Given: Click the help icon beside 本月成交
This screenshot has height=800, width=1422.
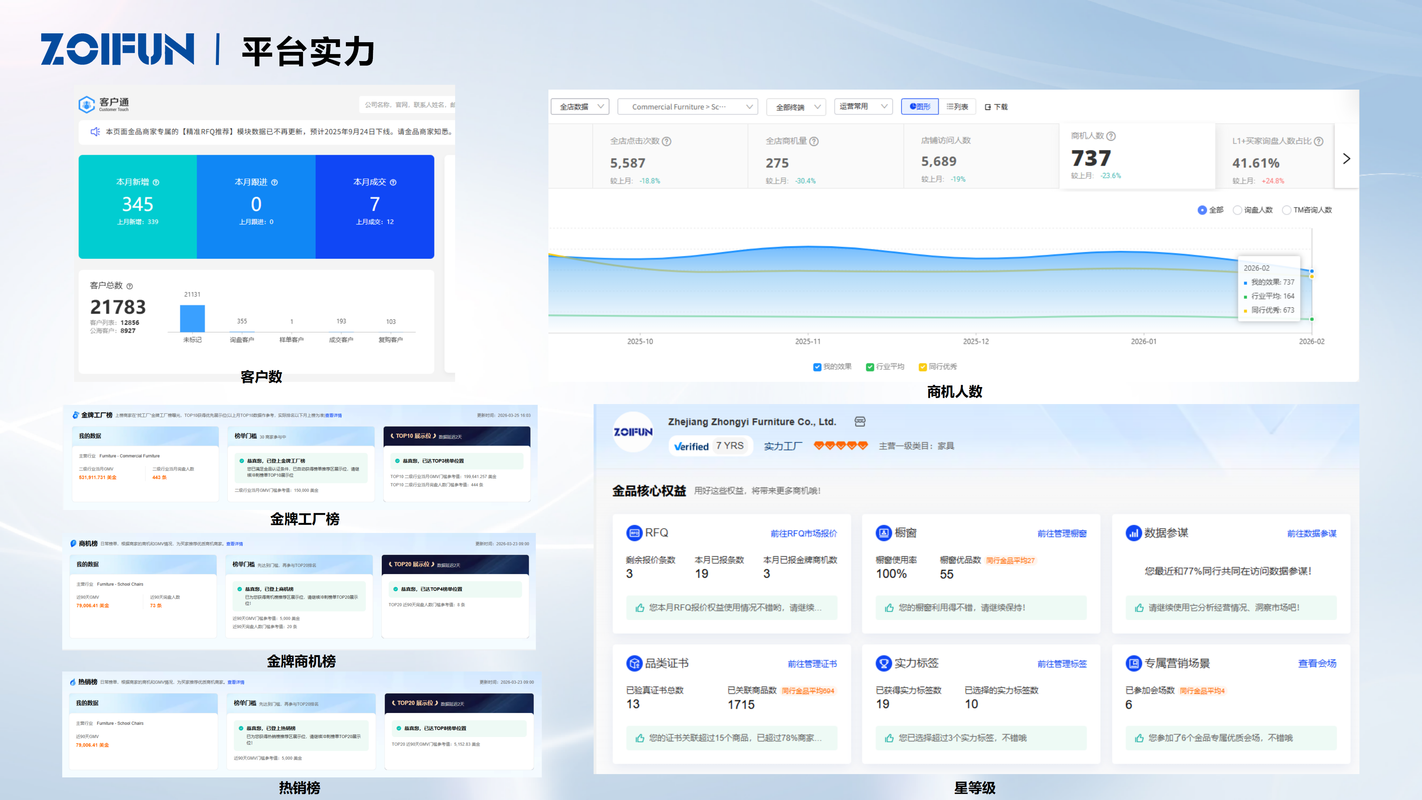Looking at the screenshot, I should 393,182.
